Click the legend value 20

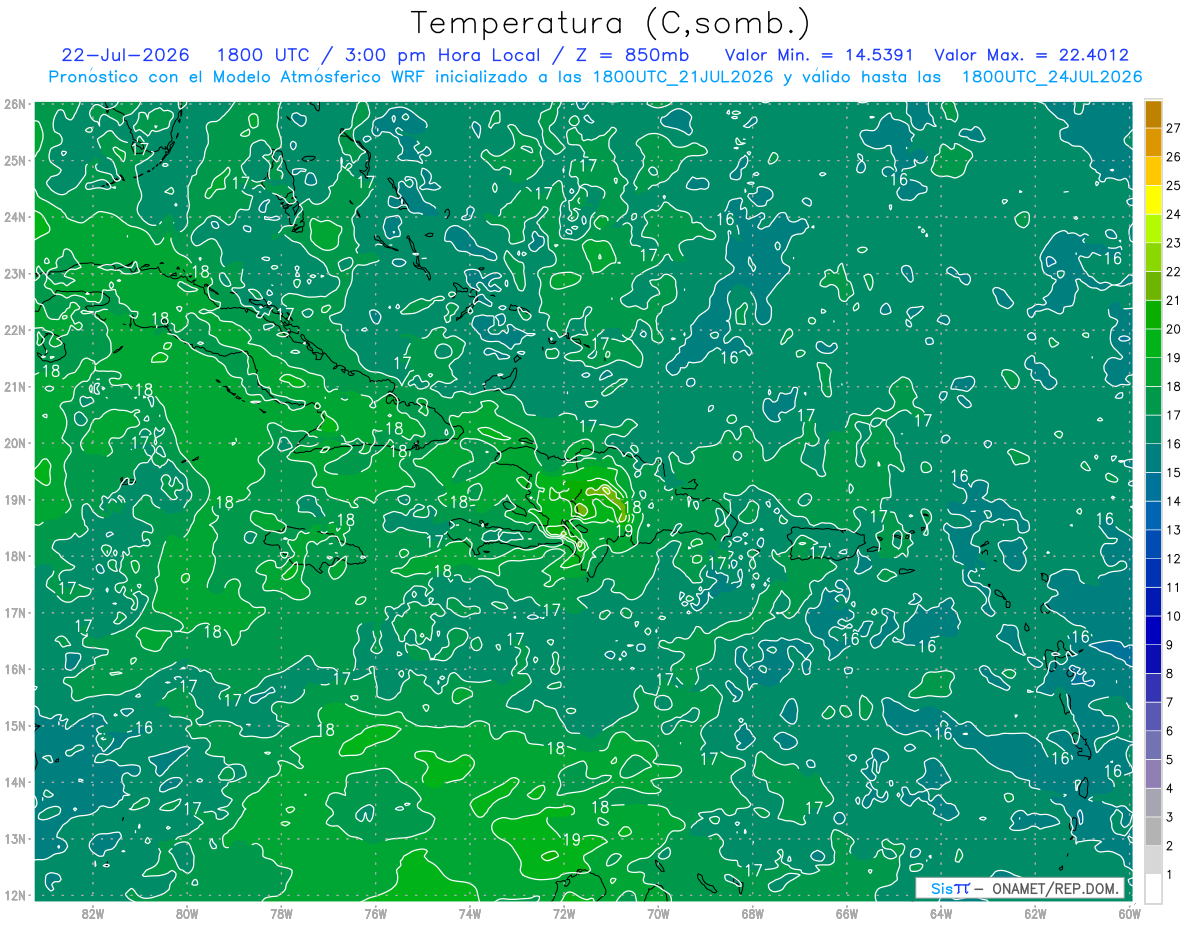[x=1173, y=329]
